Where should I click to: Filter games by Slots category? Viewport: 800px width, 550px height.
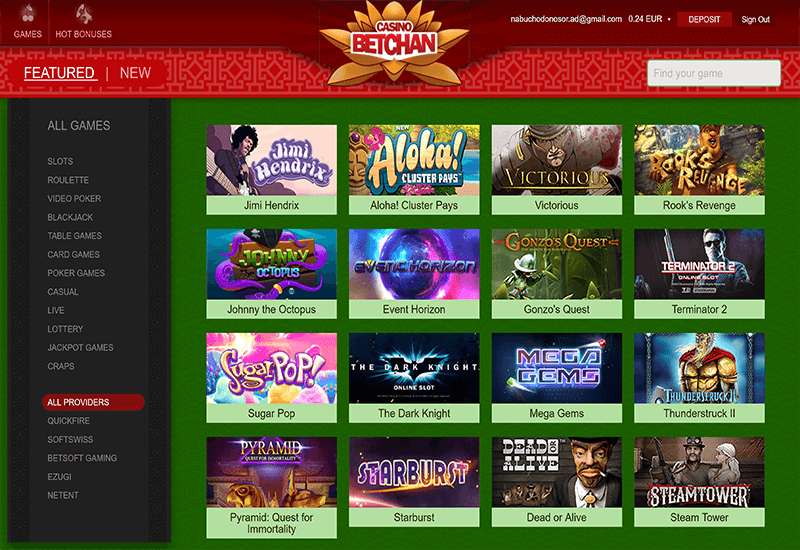(60, 161)
